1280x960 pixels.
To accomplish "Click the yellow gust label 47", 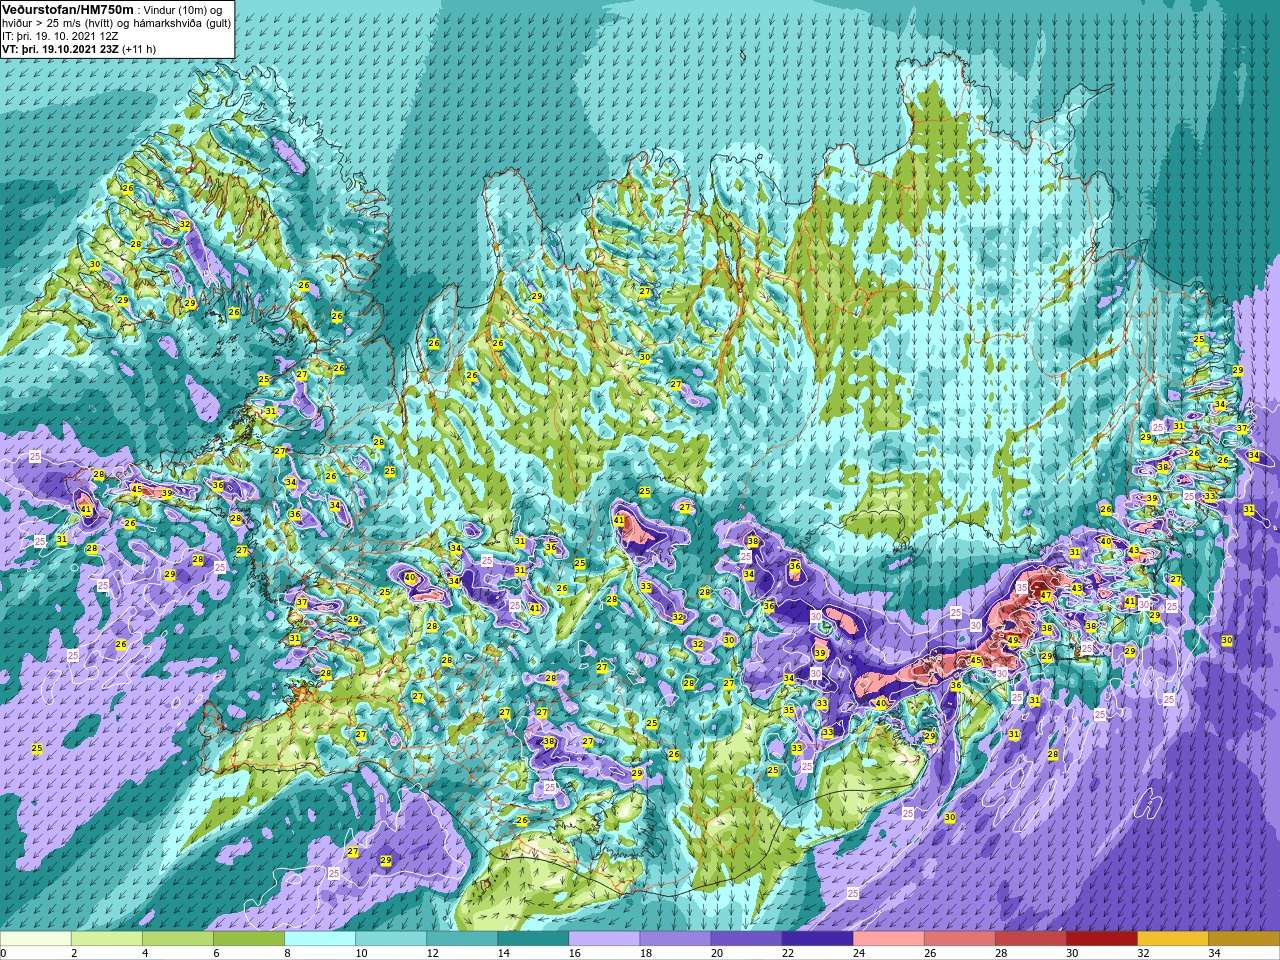I will [x=1045, y=595].
